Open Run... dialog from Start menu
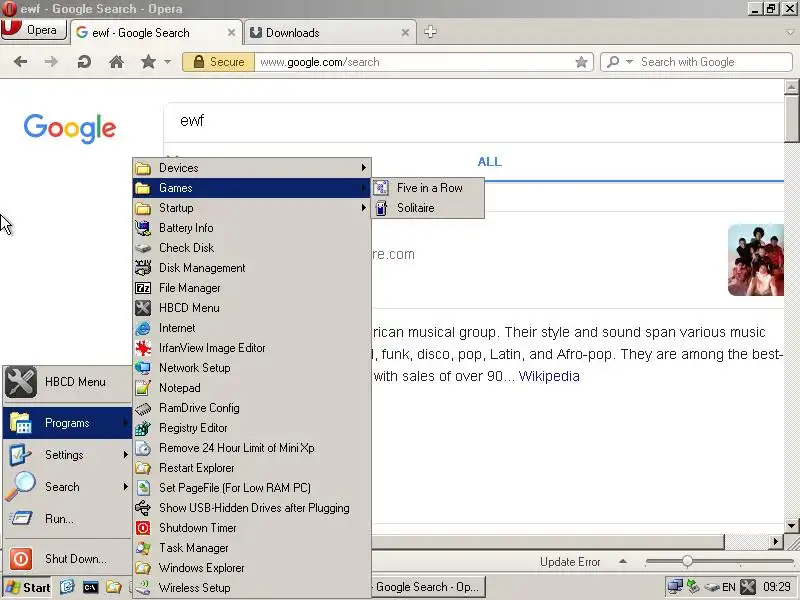This screenshot has width=800, height=600. click(x=67, y=519)
